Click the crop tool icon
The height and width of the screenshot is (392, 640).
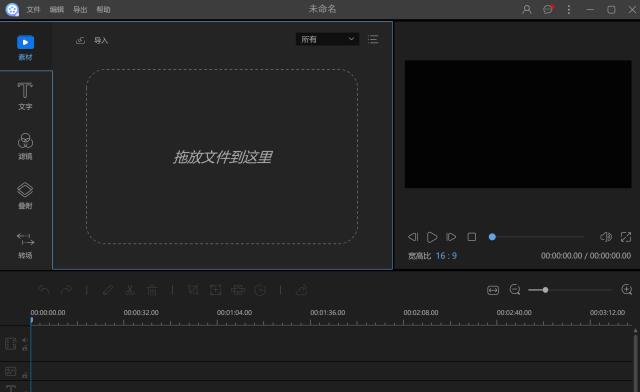point(193,290)
